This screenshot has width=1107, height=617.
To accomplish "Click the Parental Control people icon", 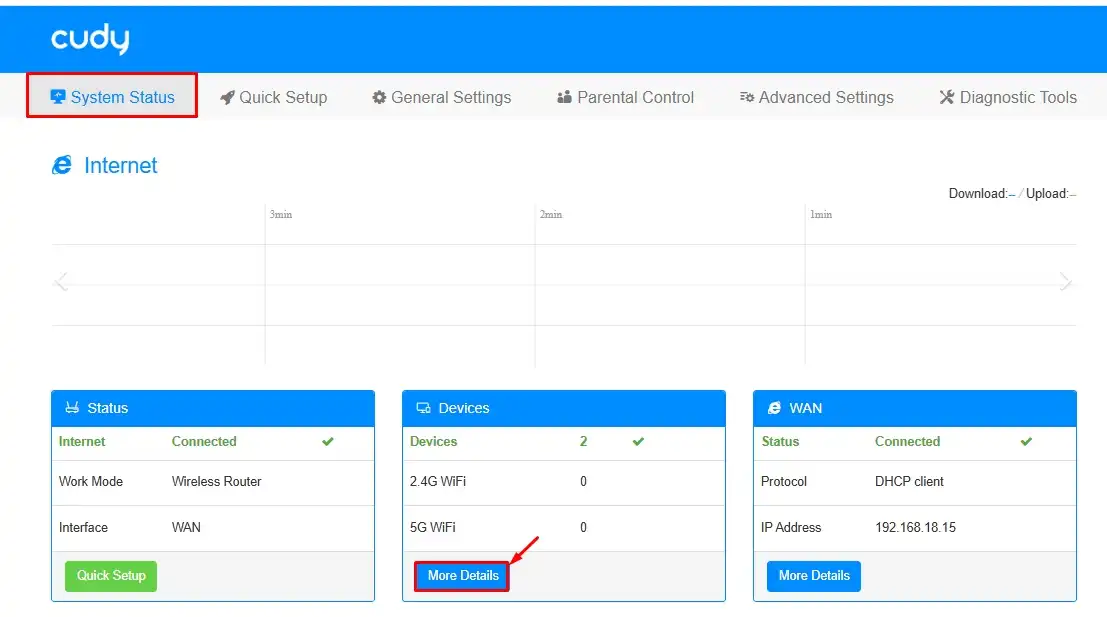I will point(564,97).
